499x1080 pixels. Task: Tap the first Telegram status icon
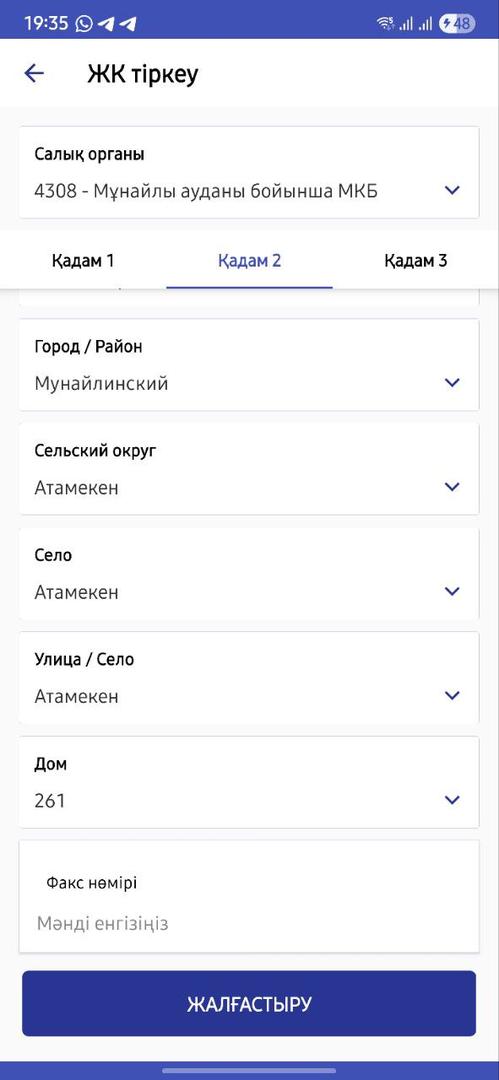106,23
